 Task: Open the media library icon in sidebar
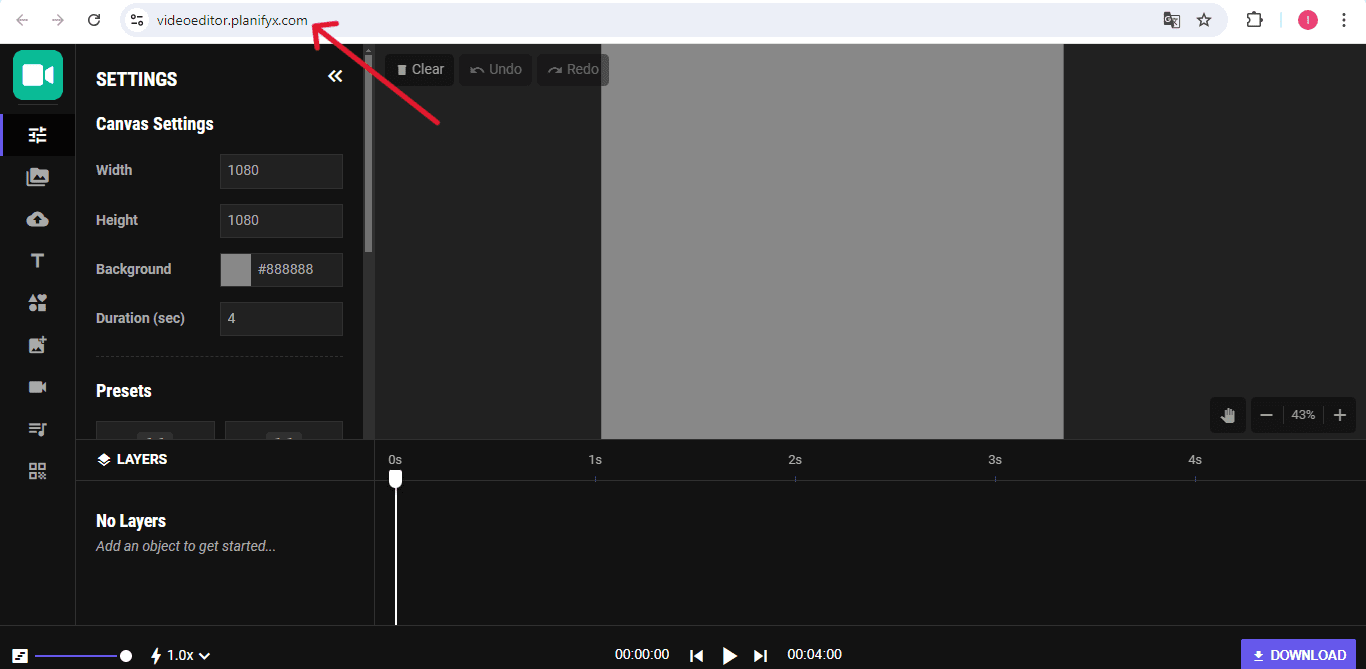[38, 177]
